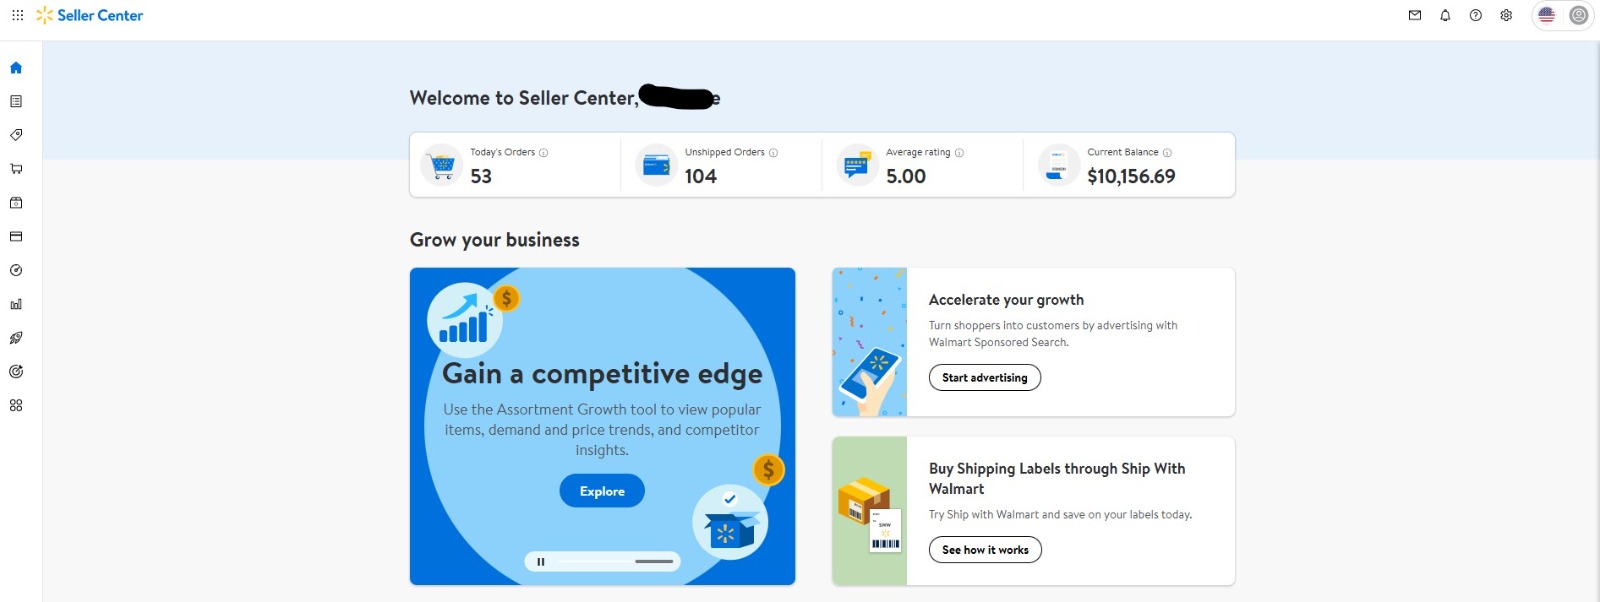
Task: Open the inventory box icon in sidebar
Action: (15, 202)
